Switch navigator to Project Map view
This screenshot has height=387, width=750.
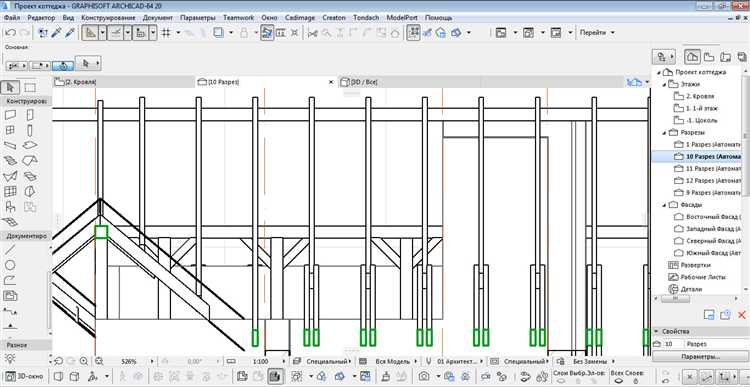click(x=692, y=57)
